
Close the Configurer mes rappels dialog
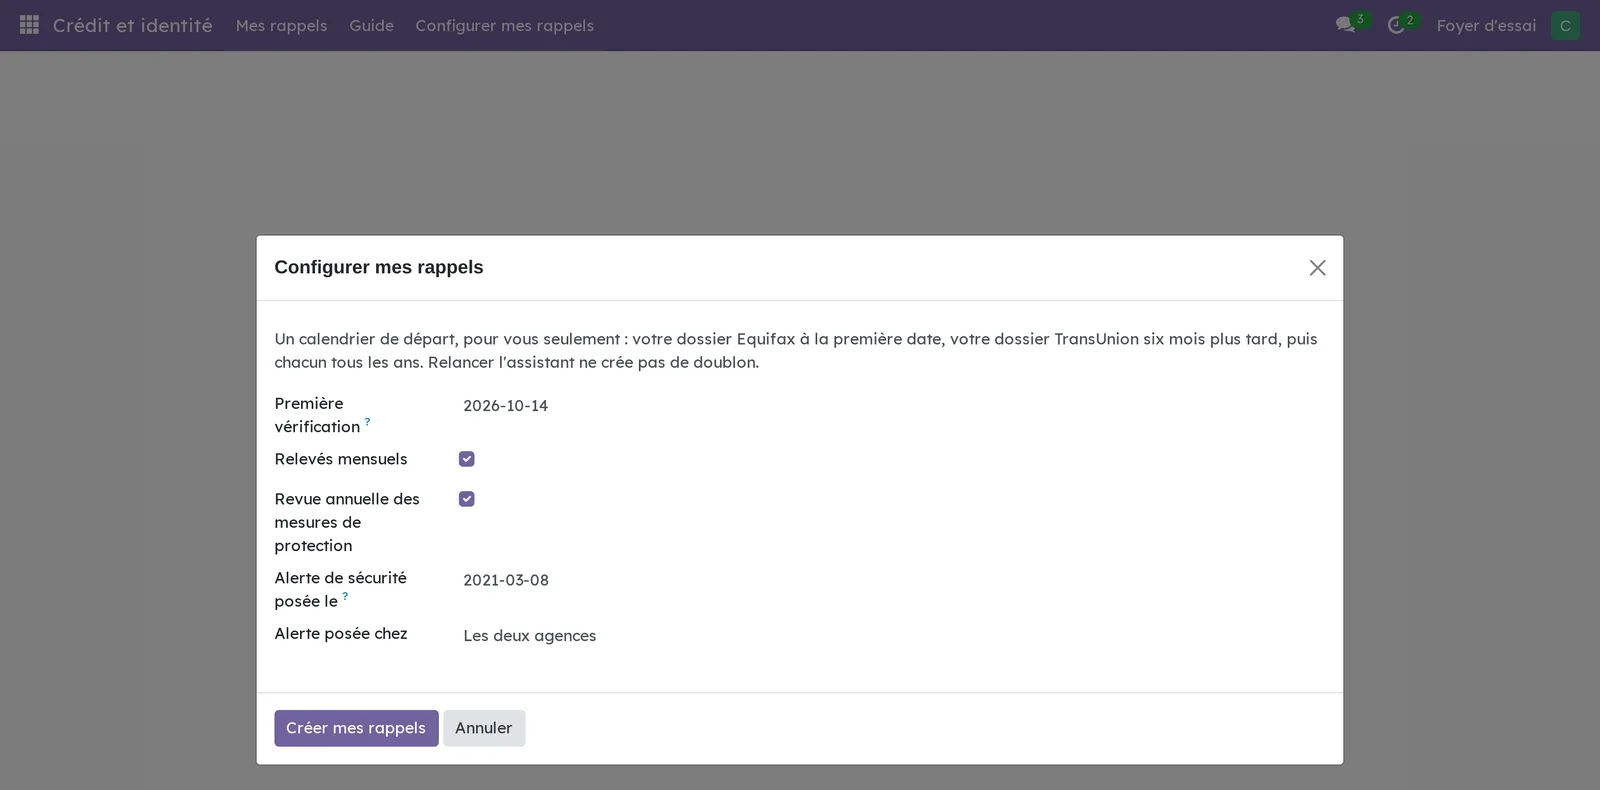click(x=1317, y=268)
